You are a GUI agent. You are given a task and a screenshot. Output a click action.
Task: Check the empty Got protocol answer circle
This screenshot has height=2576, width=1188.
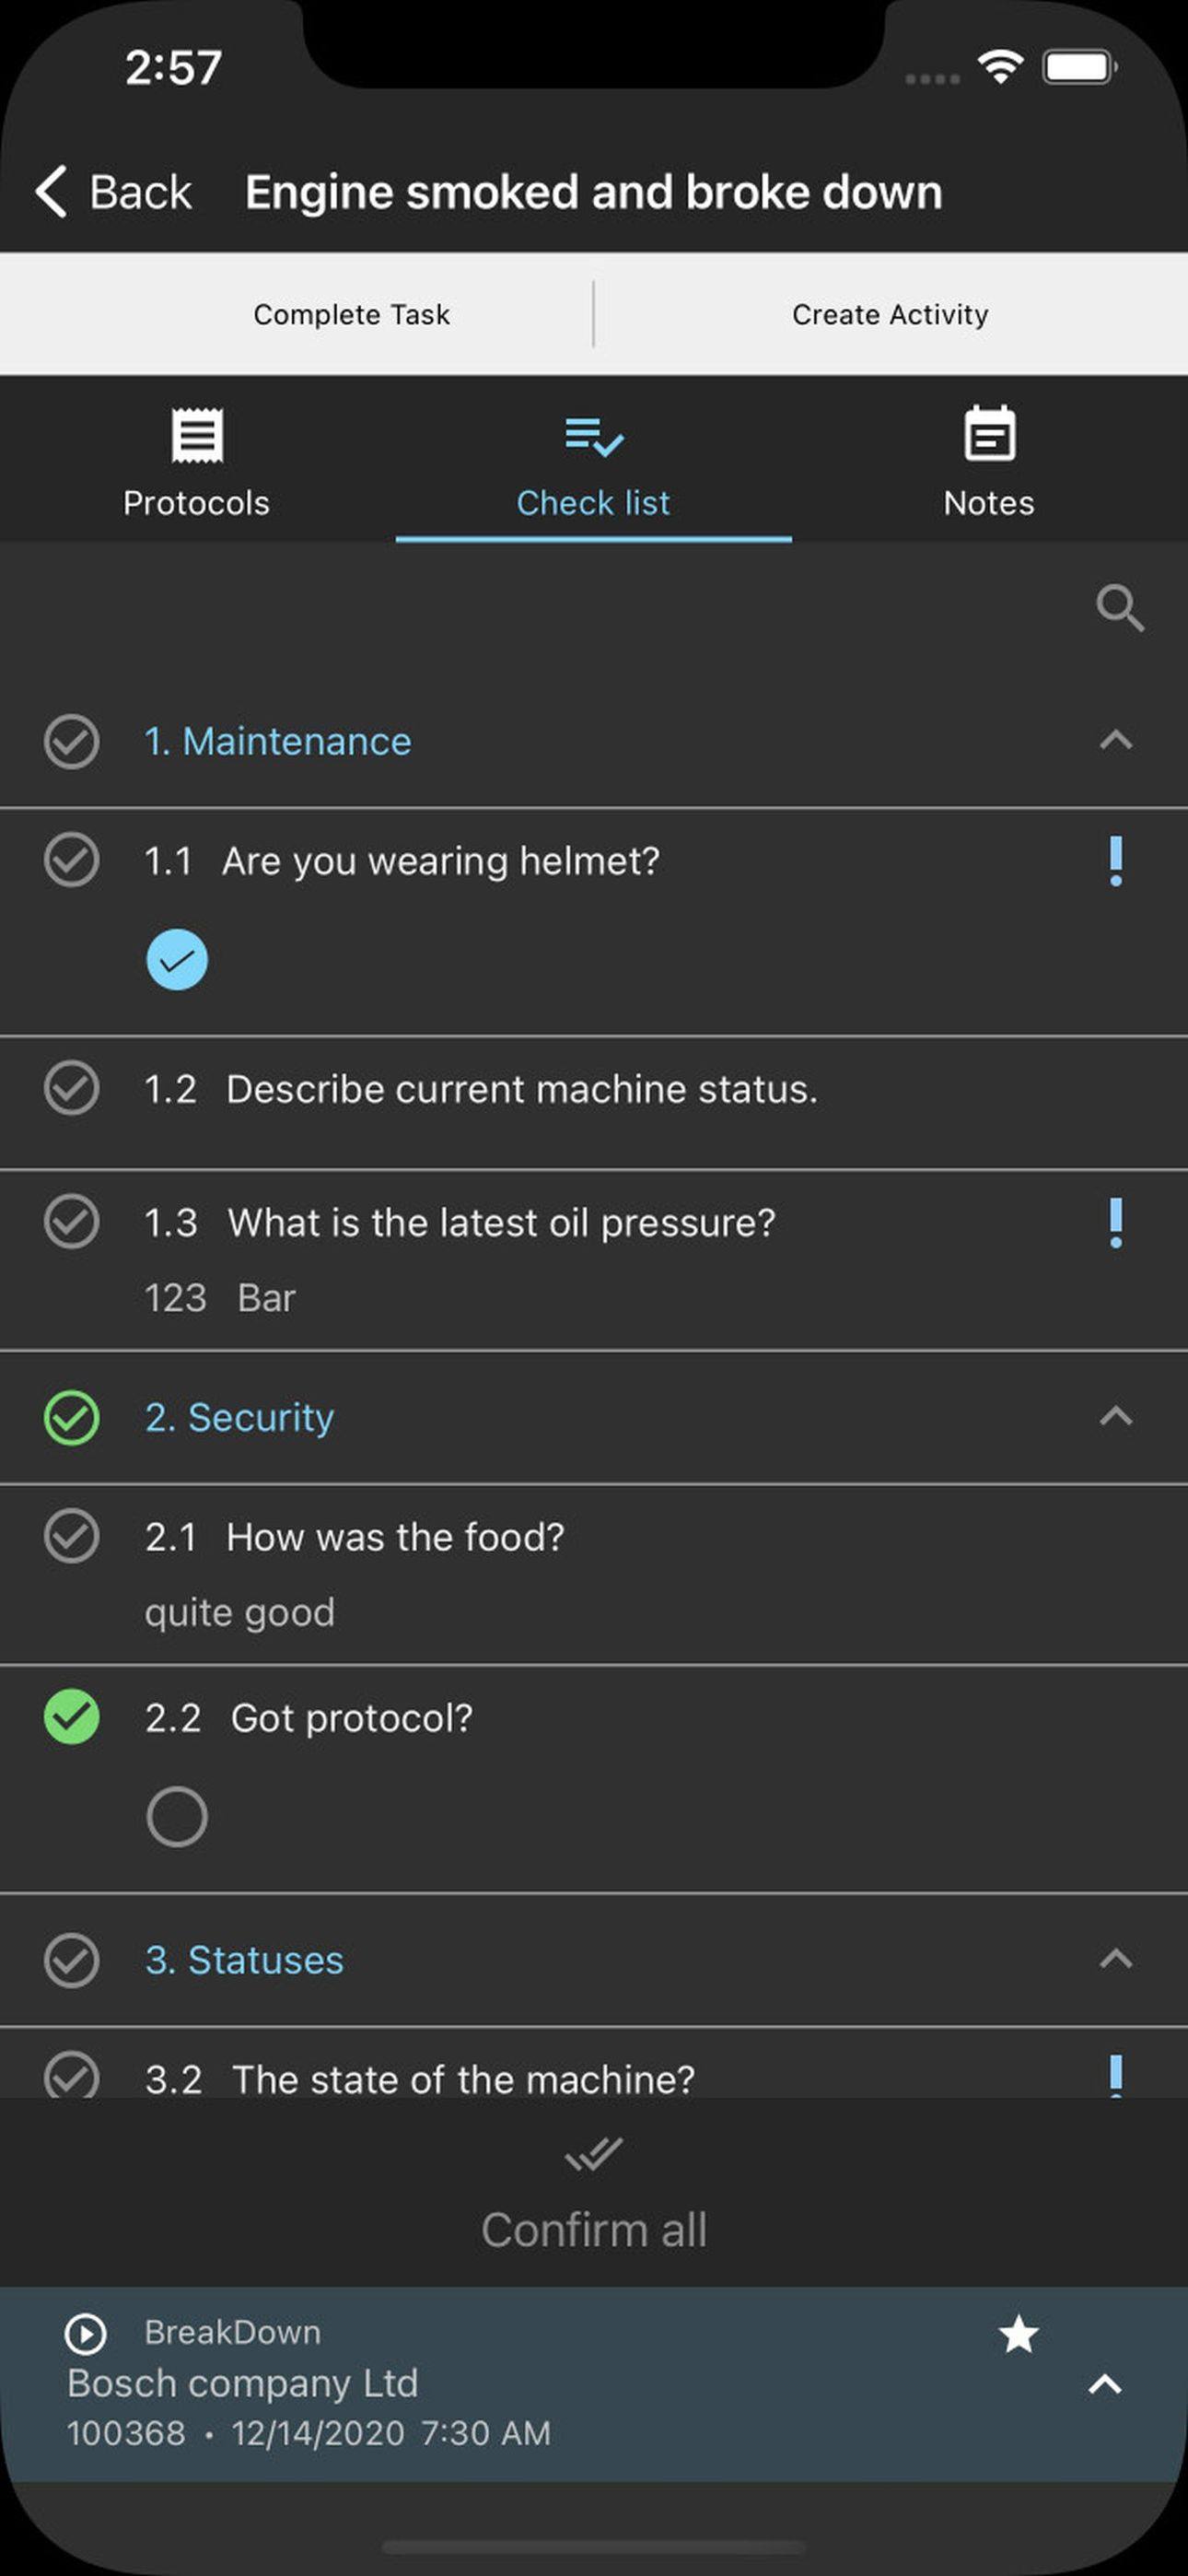(177, 1816)
